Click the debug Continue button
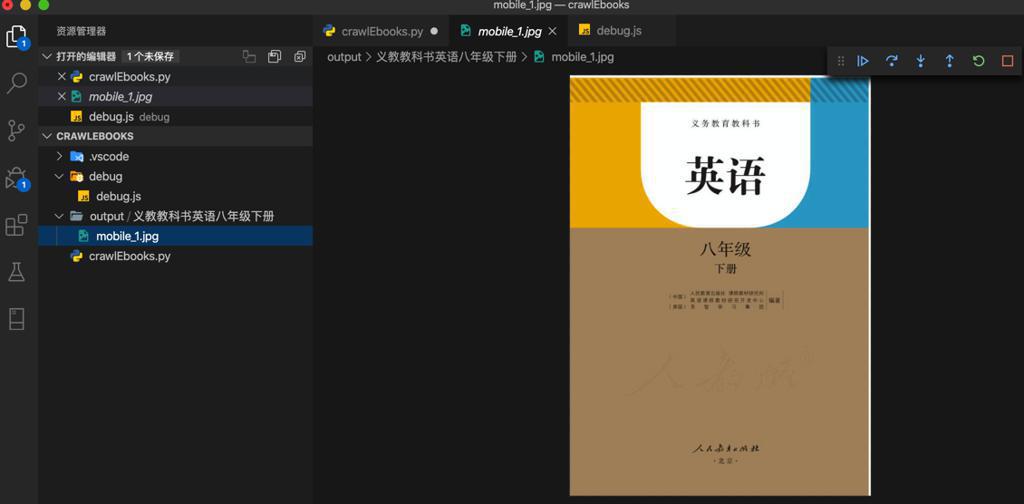 [x=863, y=61]
